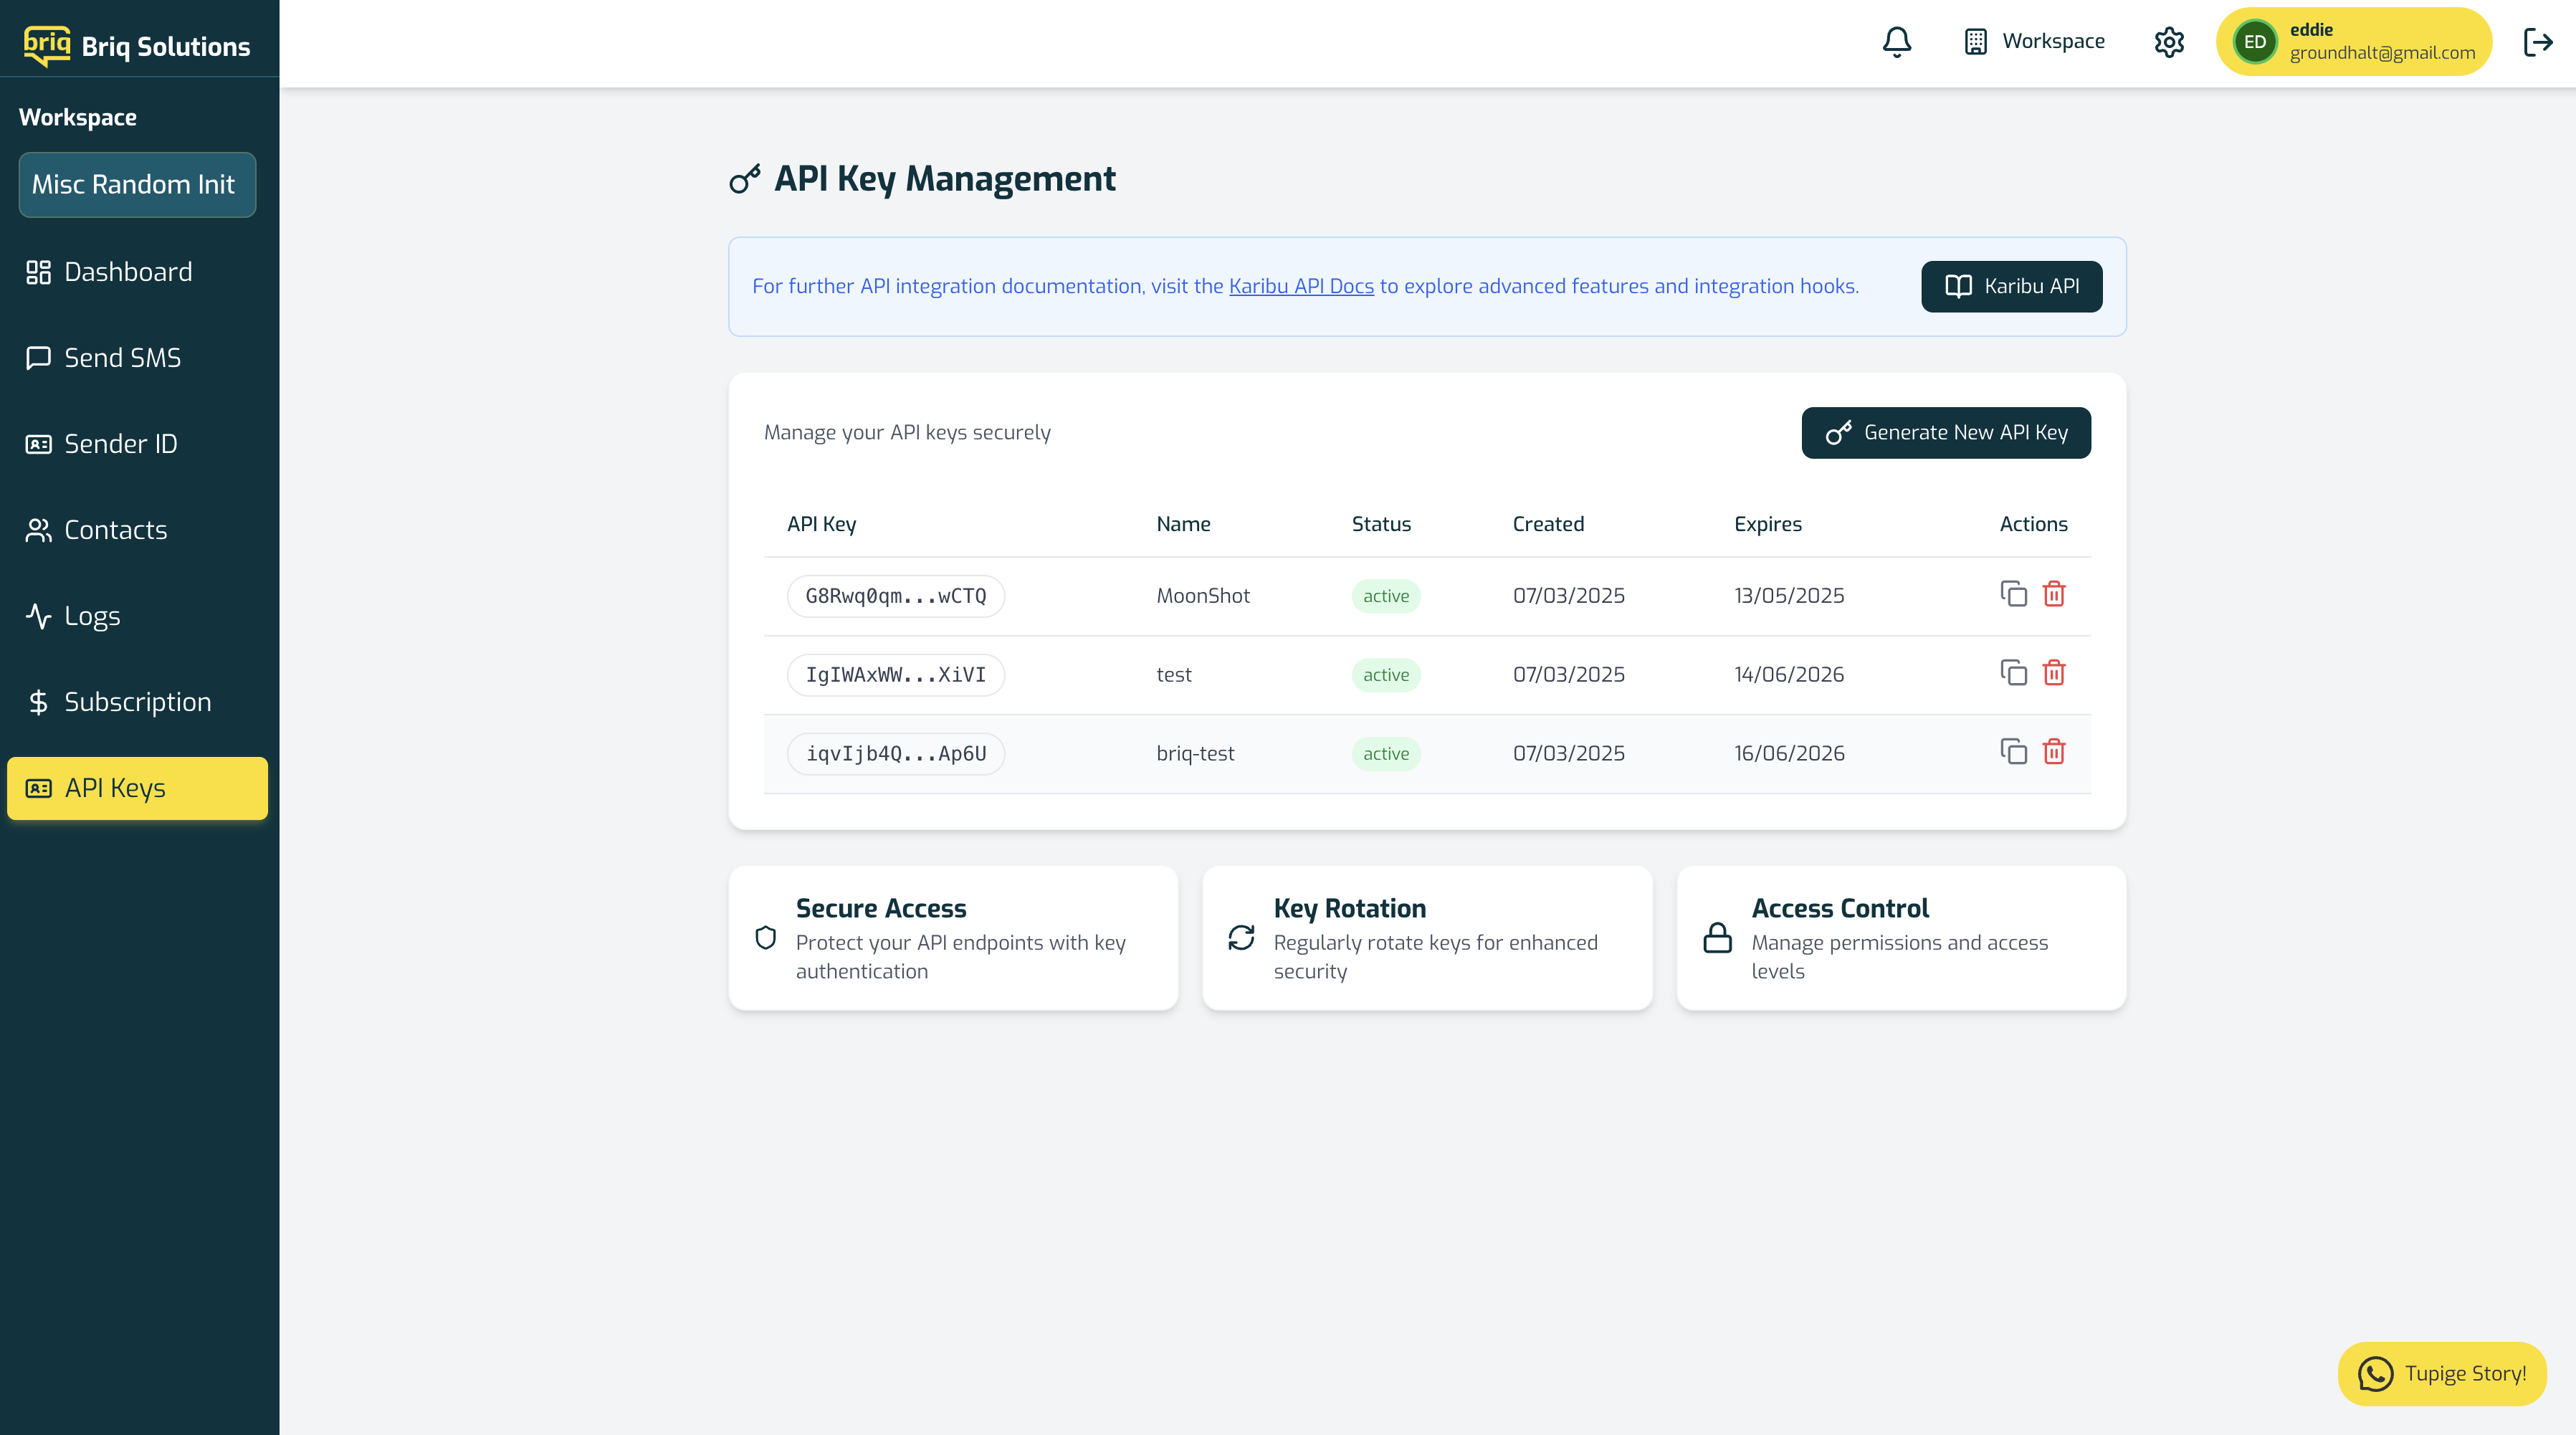Click the G8Rwq0qm...wCTQ key chip
Screen dimensions: 2576x1435
[x=895, y=596]
